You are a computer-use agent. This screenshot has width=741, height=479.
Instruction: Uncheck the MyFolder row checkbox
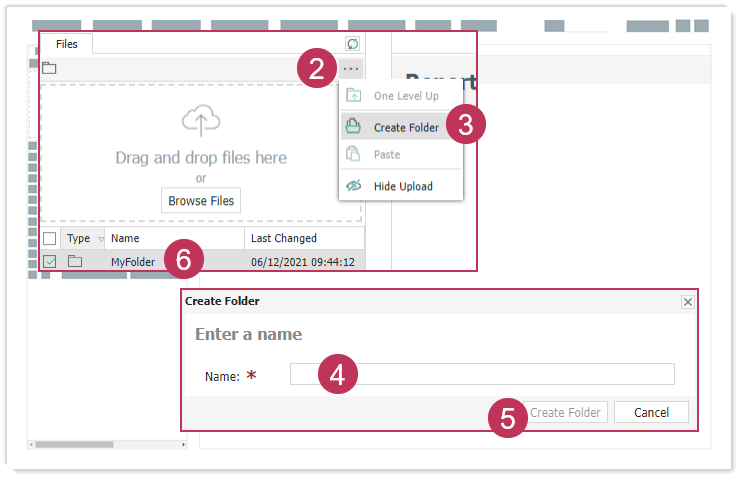click(x=50, y=261)
